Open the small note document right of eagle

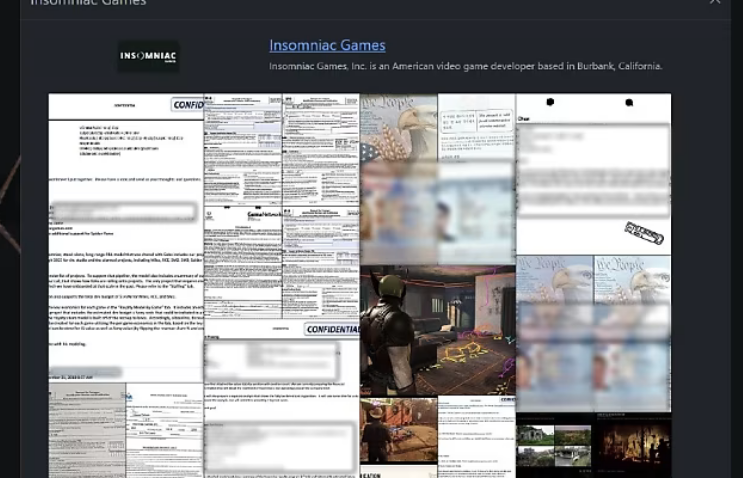coord(476,125)
